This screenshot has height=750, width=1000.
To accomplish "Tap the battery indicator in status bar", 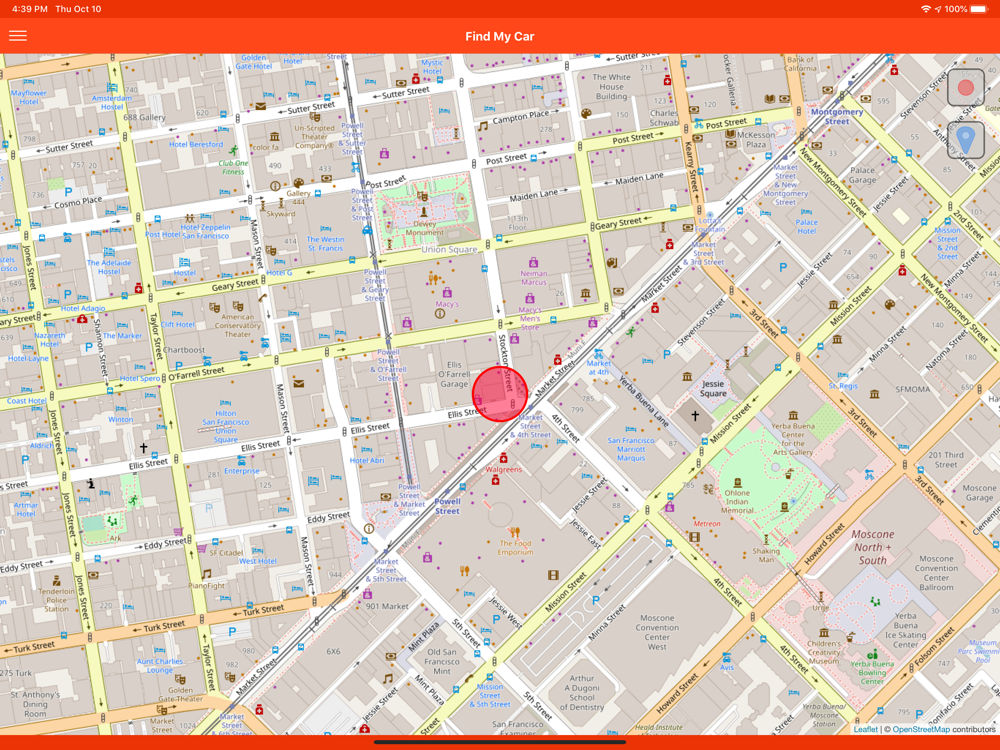I will click(978, 9).
